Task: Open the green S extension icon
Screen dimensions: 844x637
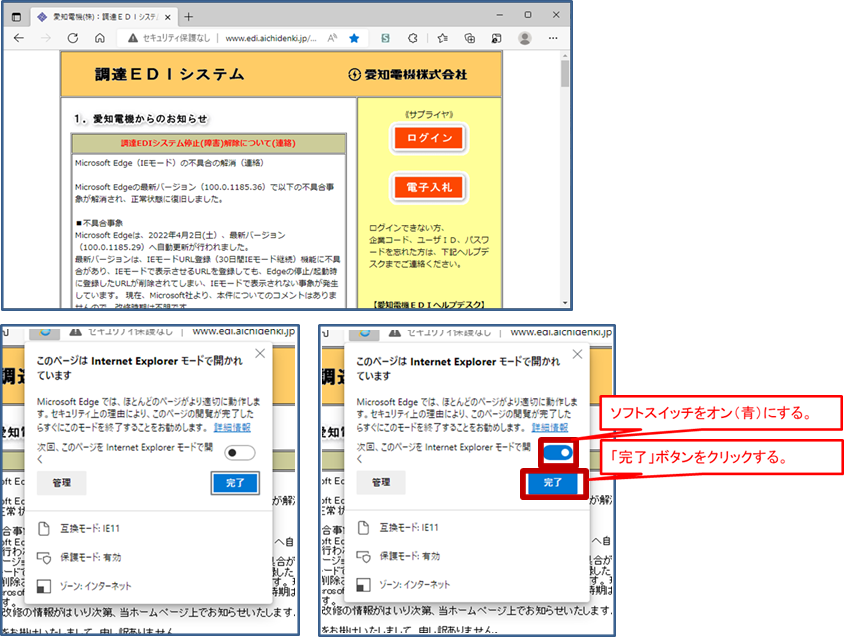Action: 385,38
